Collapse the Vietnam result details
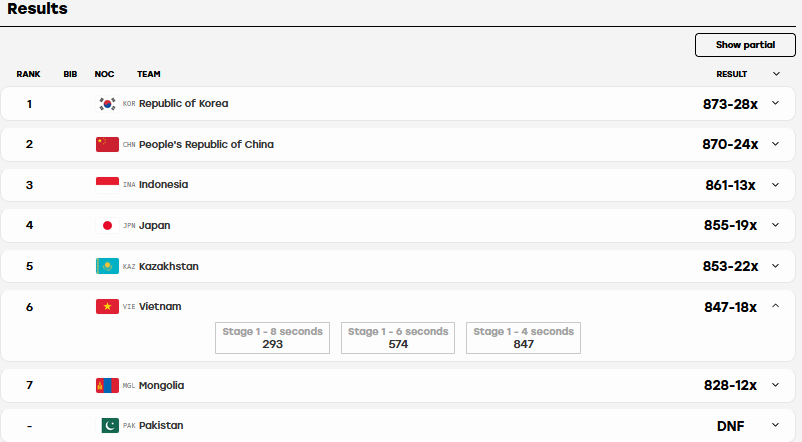This screenshot has height=442, width=802. tap(775, 306)
